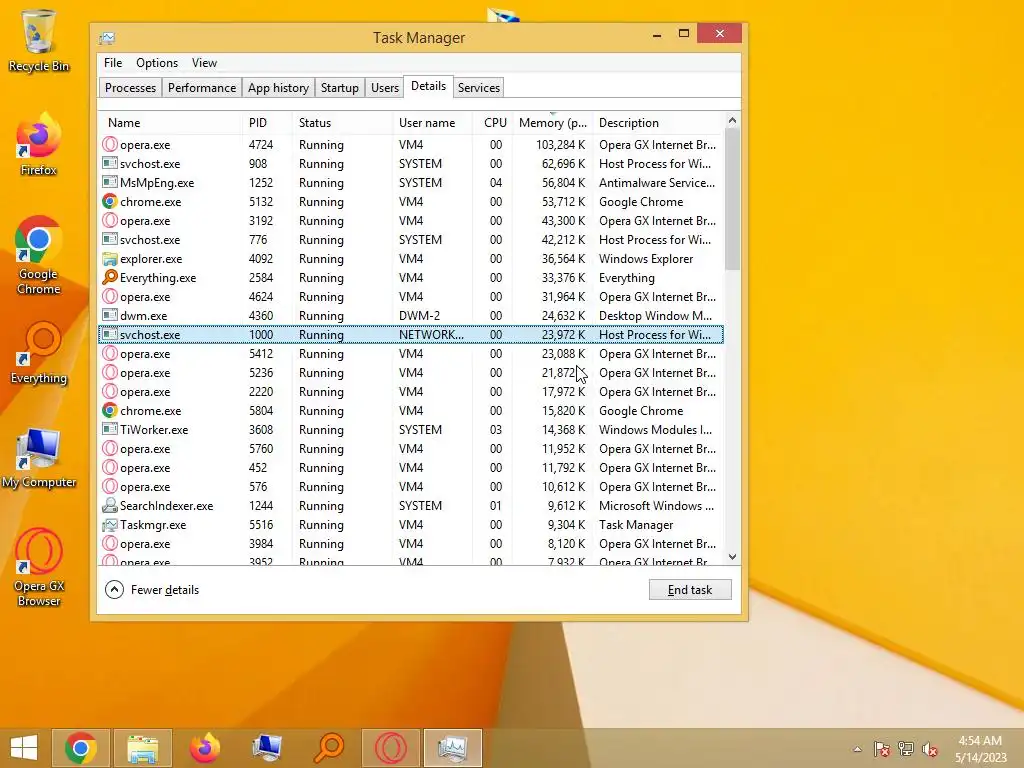
Task: Sort by the PID column header
Action: (266, 123)
